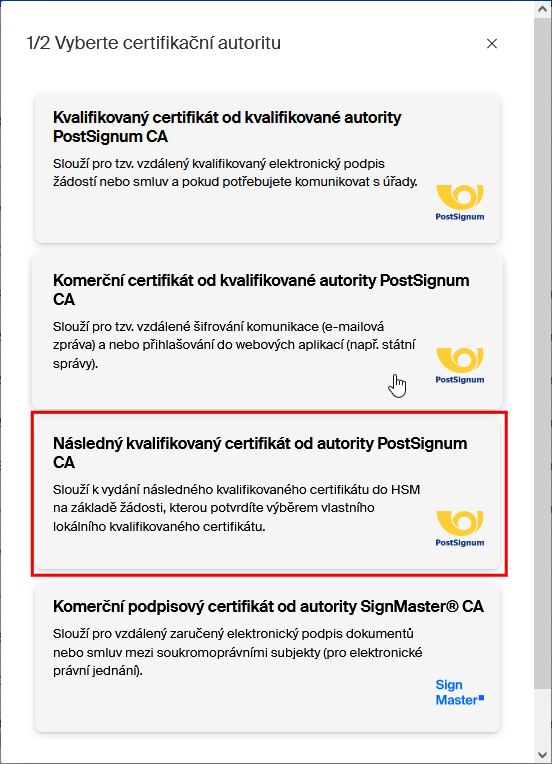Select Kvalifikovaný certifikát PostSignum CA heading

click(227, 127)
